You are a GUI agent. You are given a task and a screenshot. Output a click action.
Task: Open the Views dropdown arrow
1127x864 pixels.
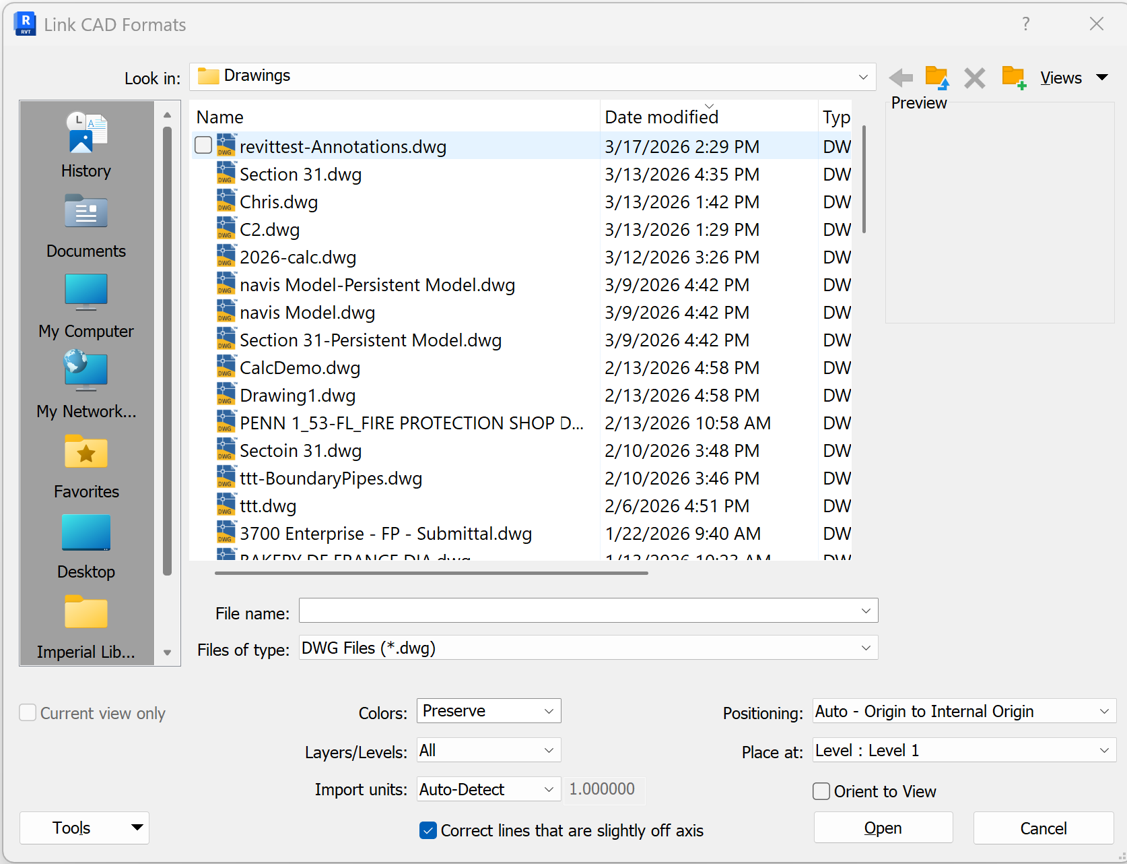click(x=1101, y=78)
